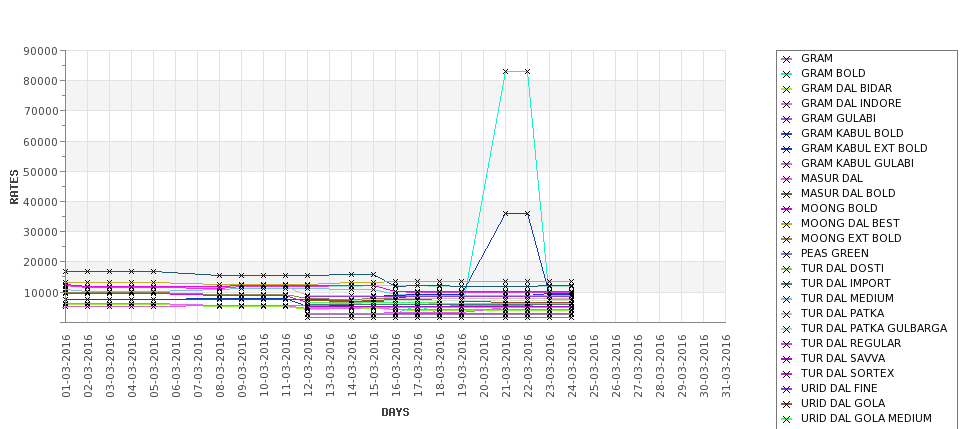Click the 40000 y-axis label
Screen dimensions: 975x429
(x=40, y=201)
